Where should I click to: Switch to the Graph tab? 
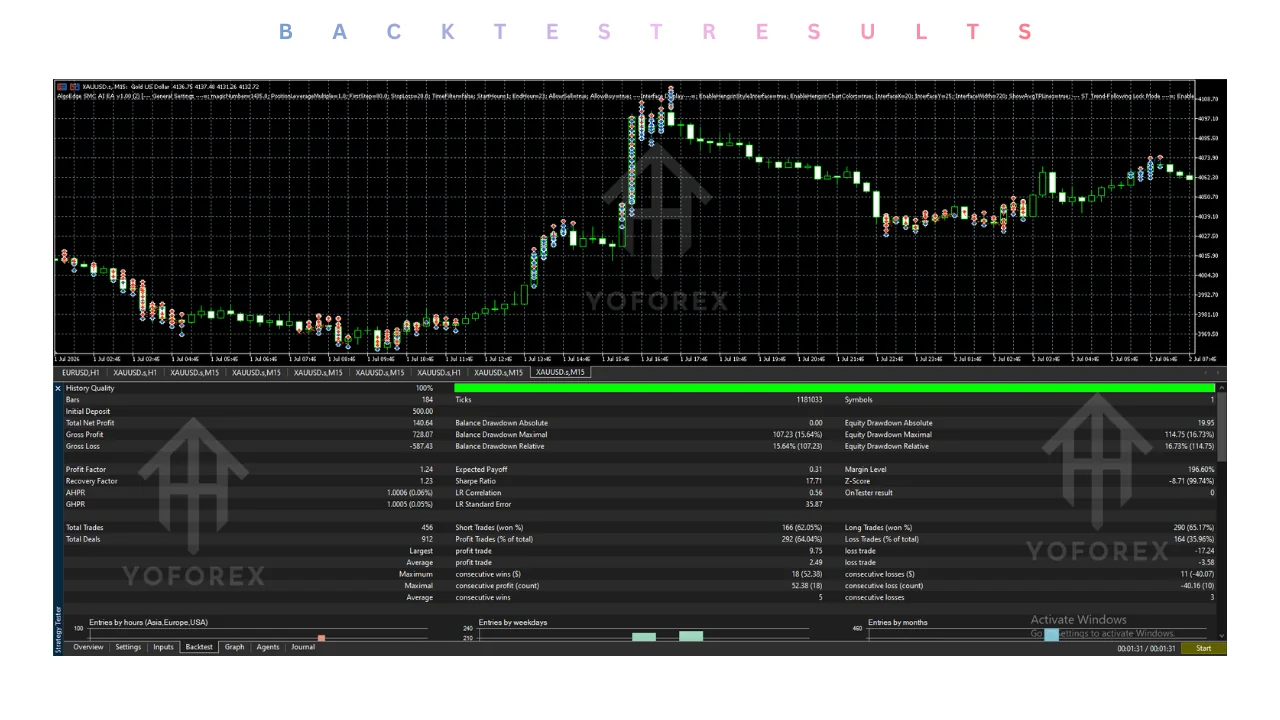point(234,647)
